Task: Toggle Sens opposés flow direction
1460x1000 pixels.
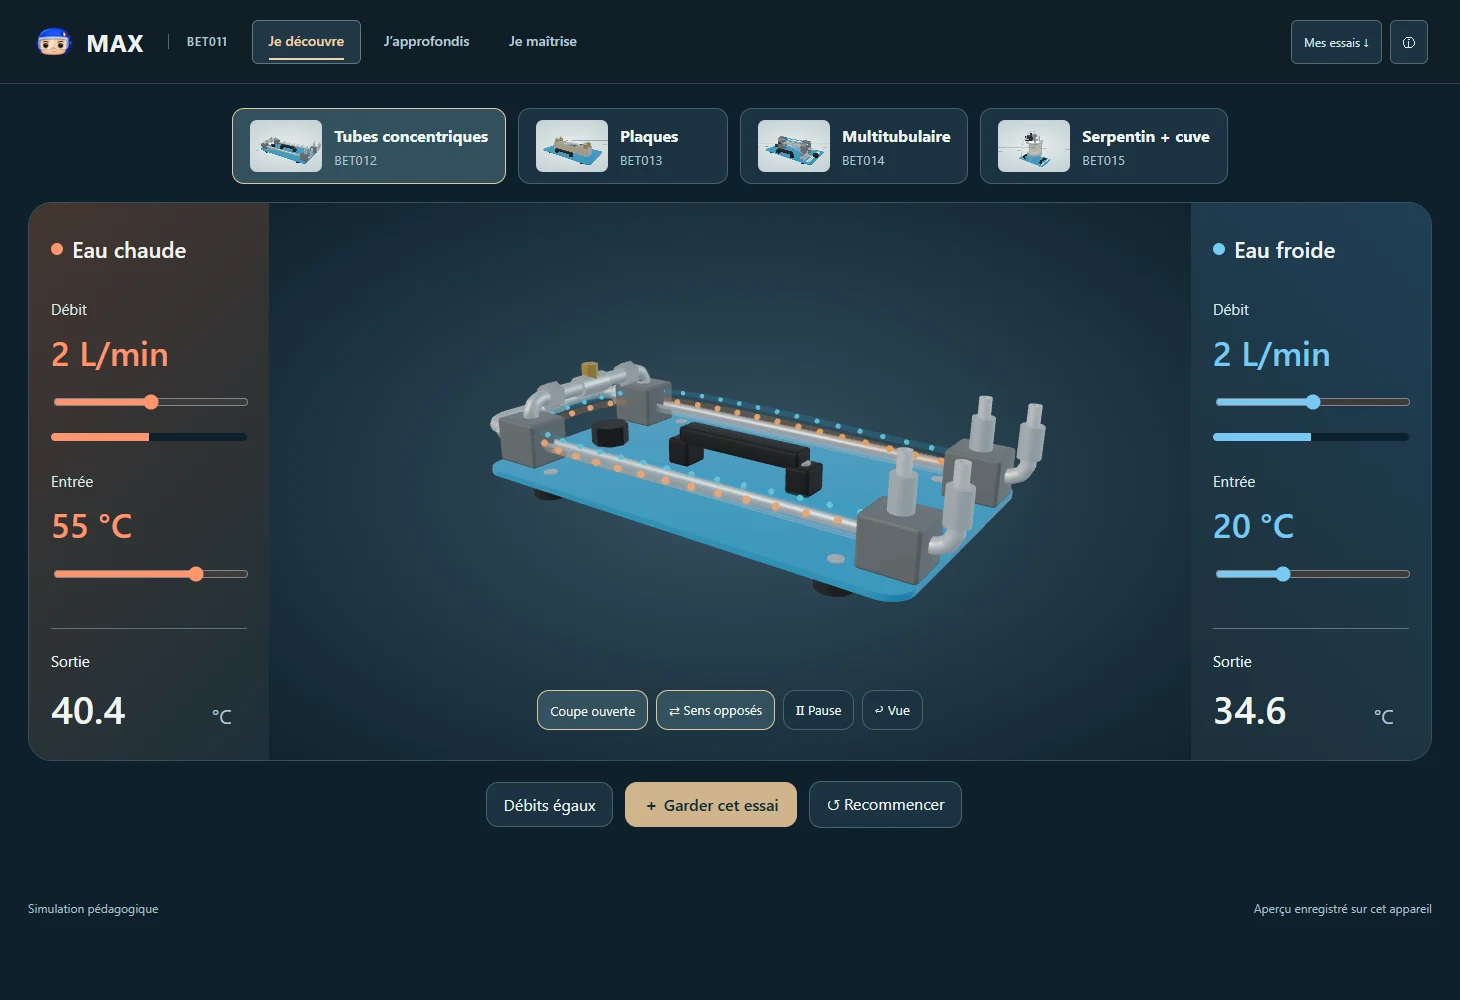Action: pos(715,711)
